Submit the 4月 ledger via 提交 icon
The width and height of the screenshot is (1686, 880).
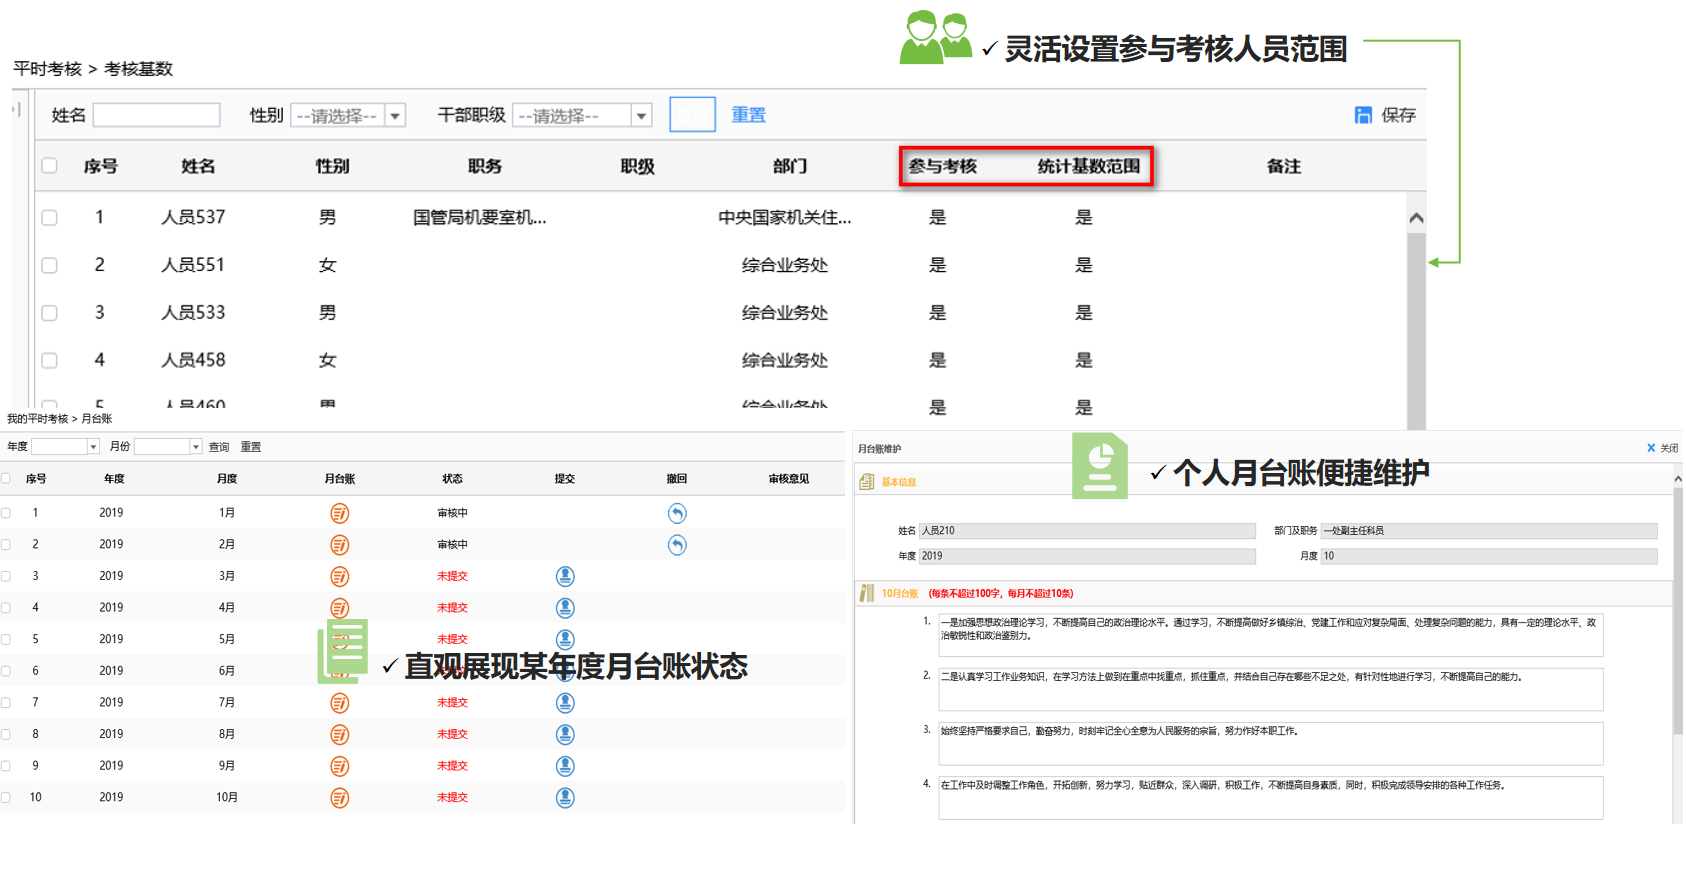point(565,608)
